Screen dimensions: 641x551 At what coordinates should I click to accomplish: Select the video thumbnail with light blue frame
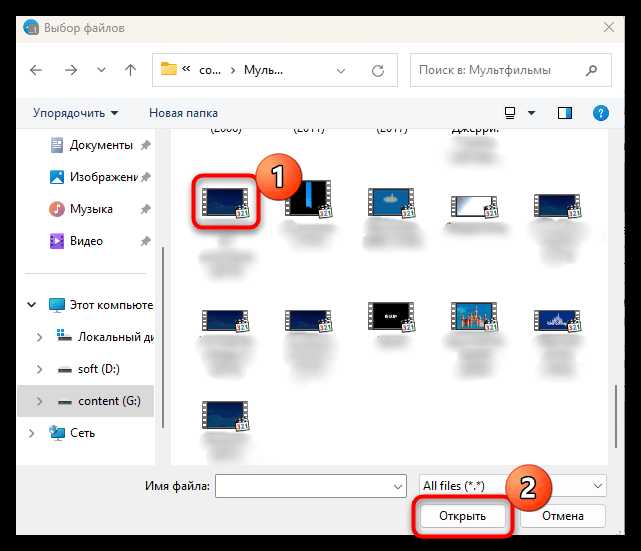[x=391, y=202]
